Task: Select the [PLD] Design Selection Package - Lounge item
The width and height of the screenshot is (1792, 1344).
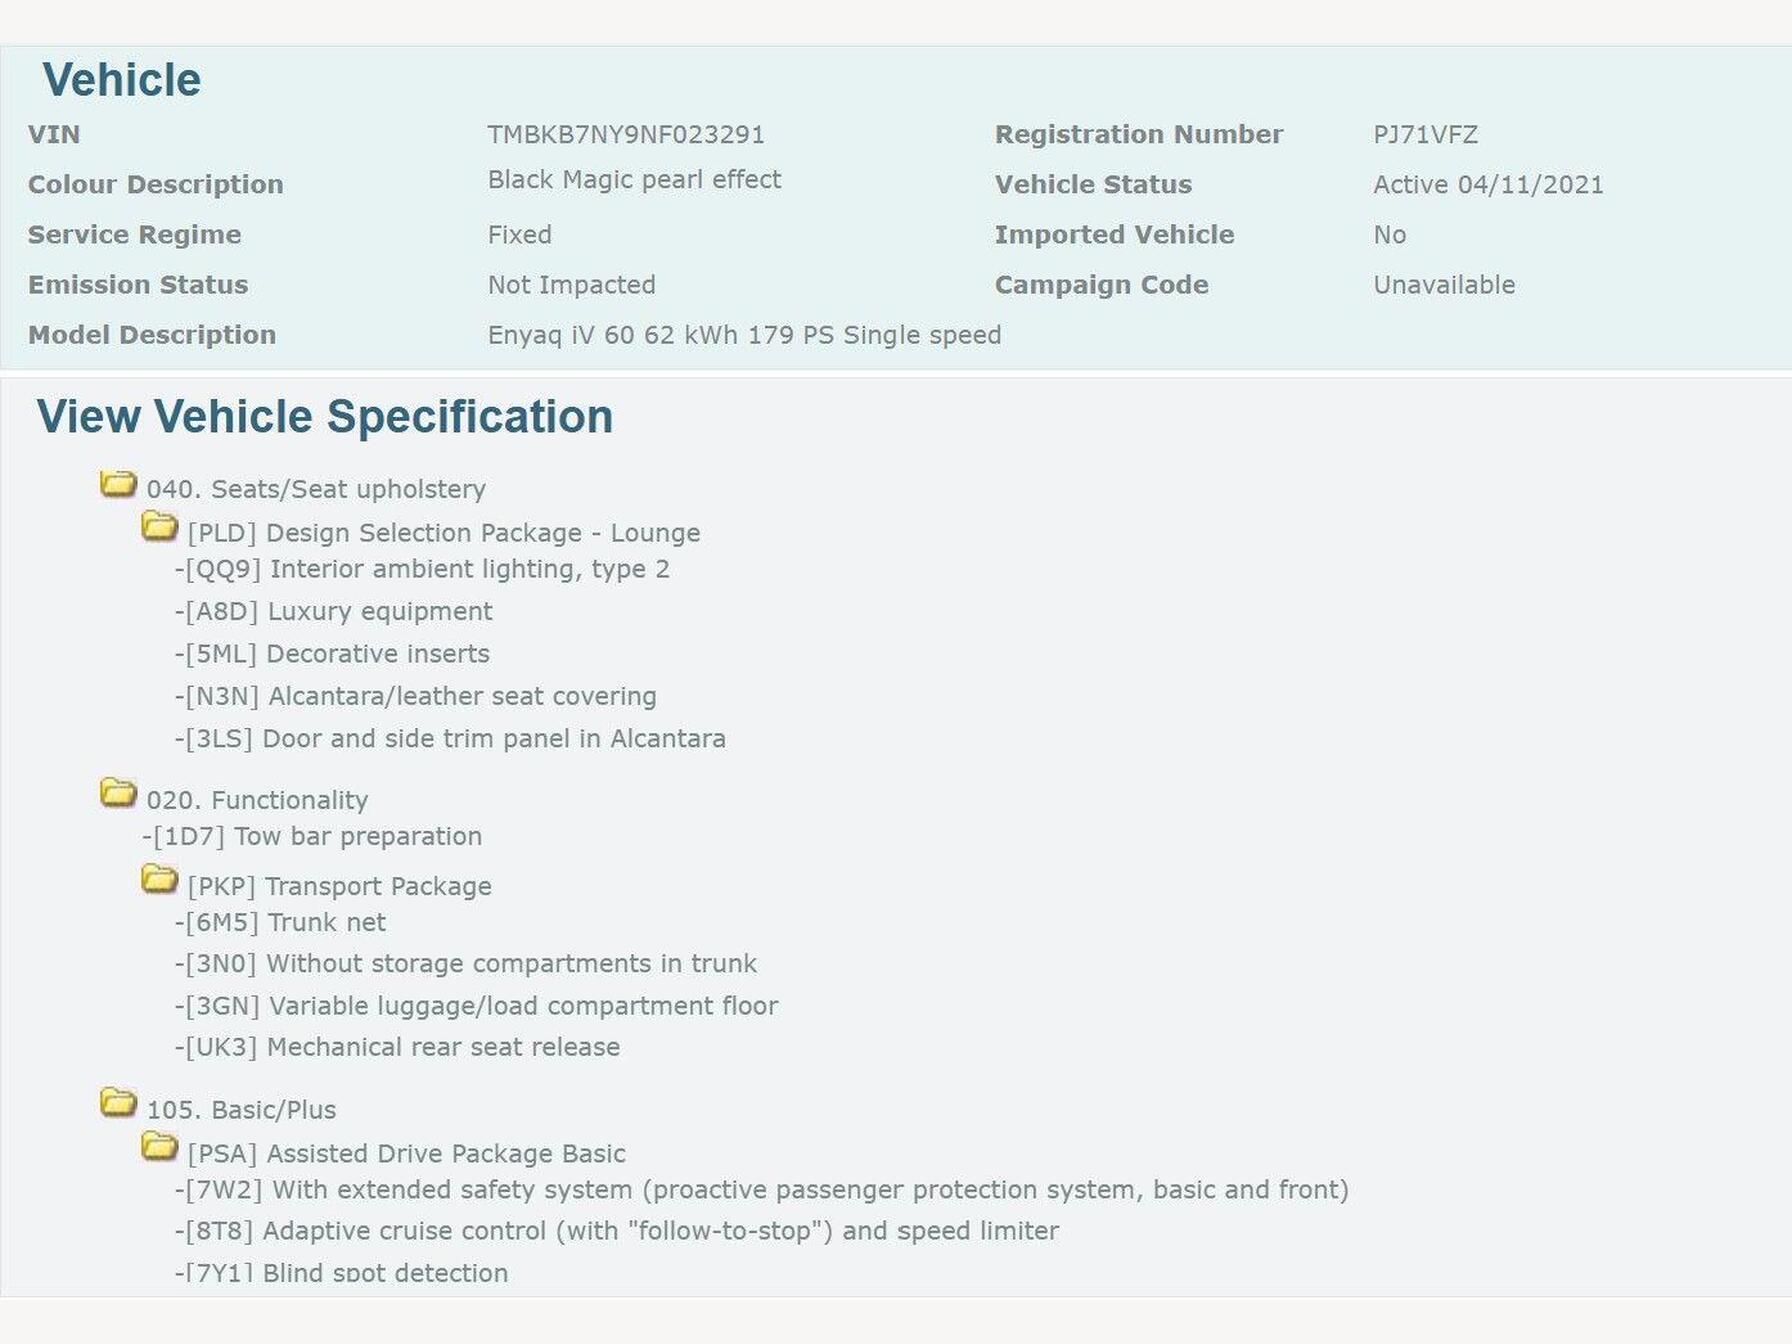Action: point(443,533)
